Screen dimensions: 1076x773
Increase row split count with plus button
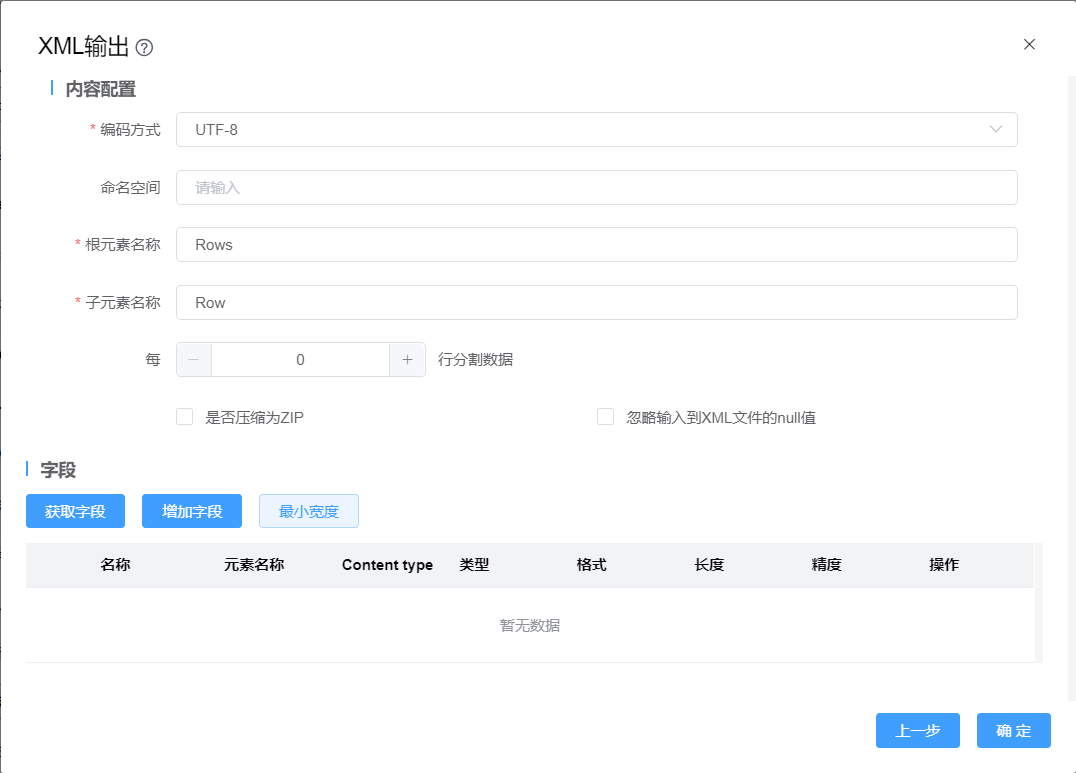[x=407, y=360]
